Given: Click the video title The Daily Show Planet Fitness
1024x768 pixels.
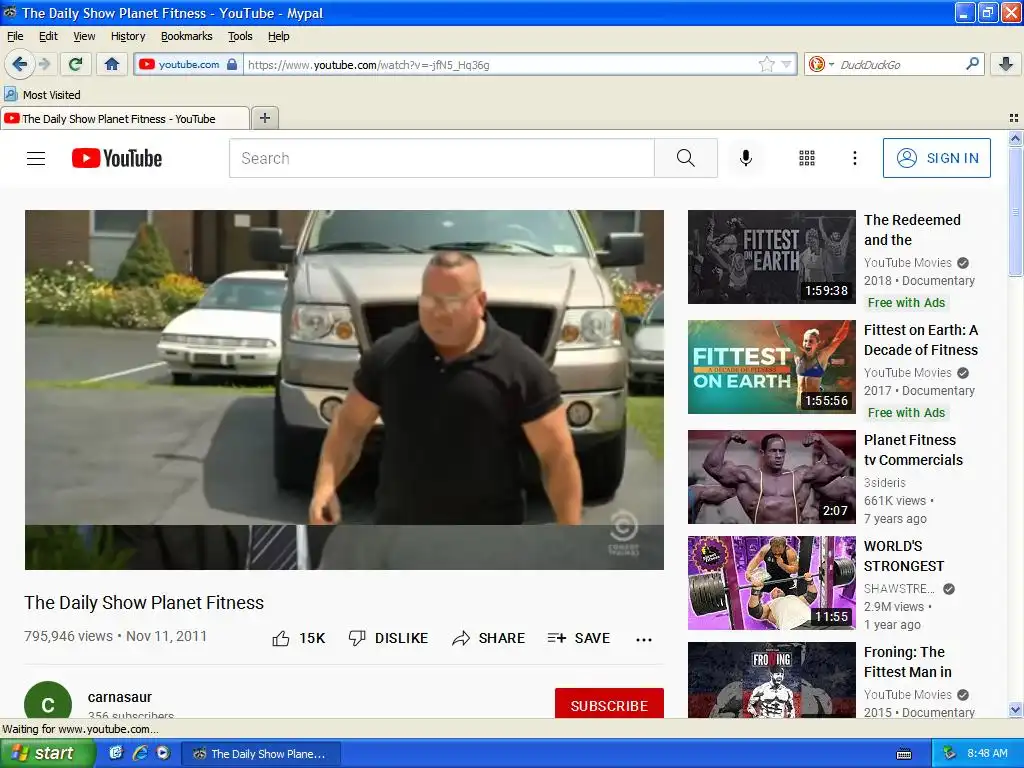Looking at the screenshot, I should [x=144, y=603].
